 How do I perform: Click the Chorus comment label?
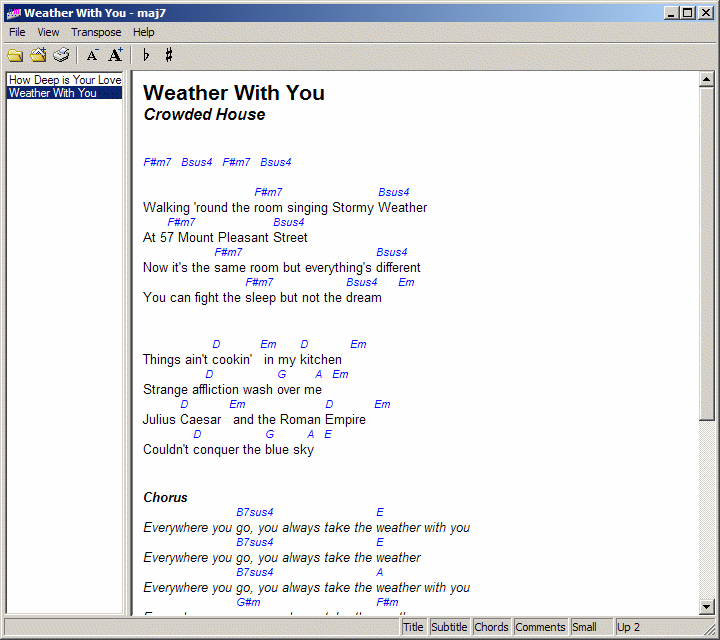pyautogui.click(x=165, y=498)
